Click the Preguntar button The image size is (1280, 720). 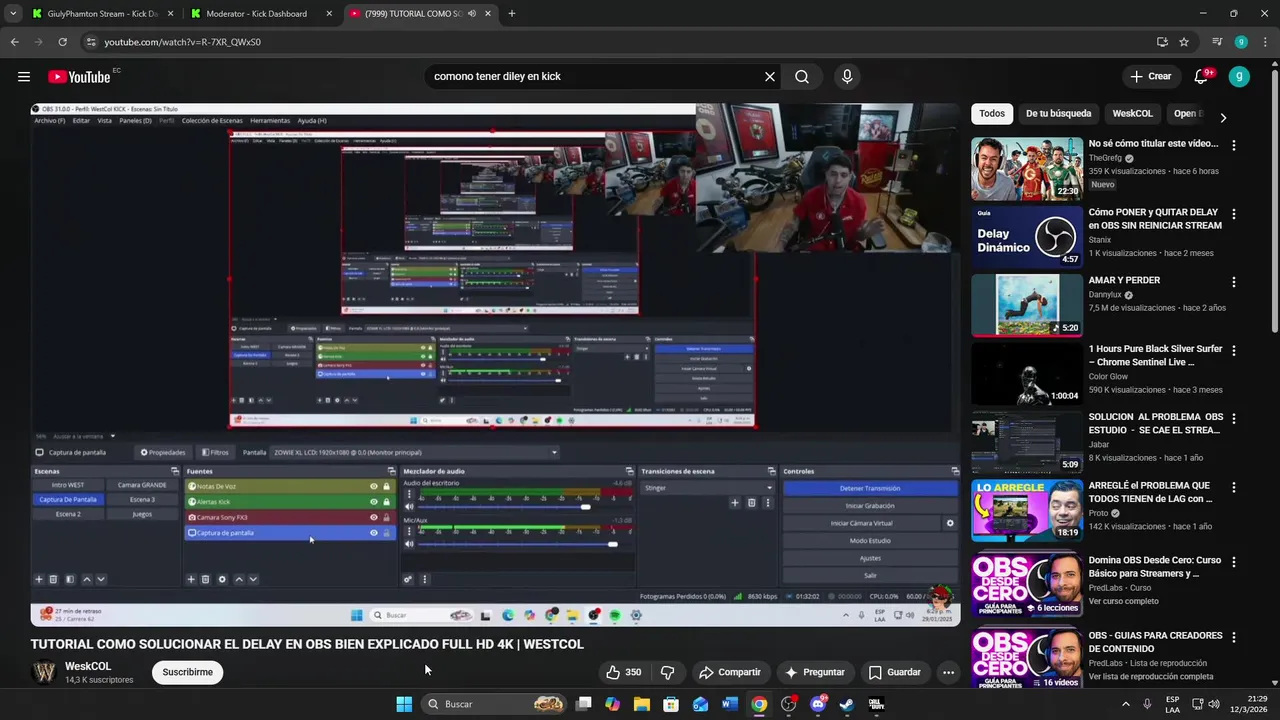[x=815, y=672]
